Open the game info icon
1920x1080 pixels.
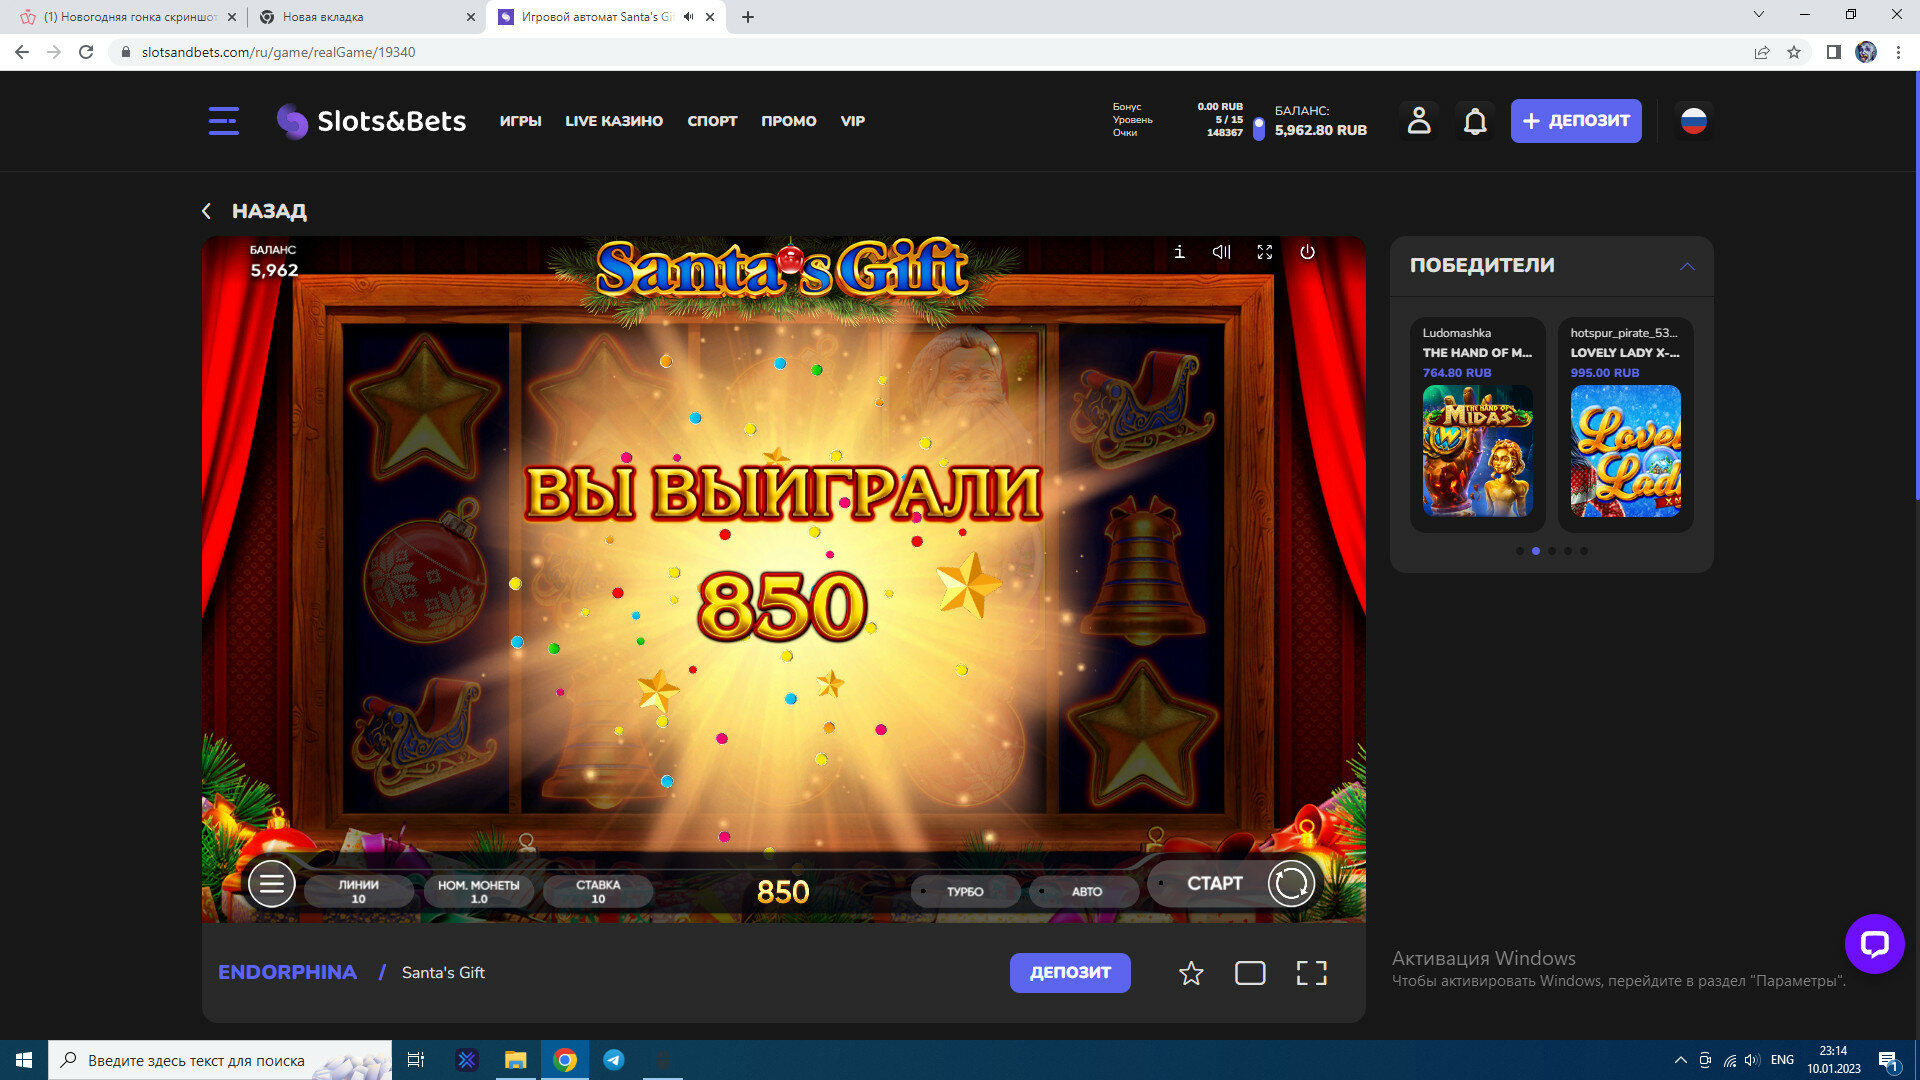(x=1179, y=252)
